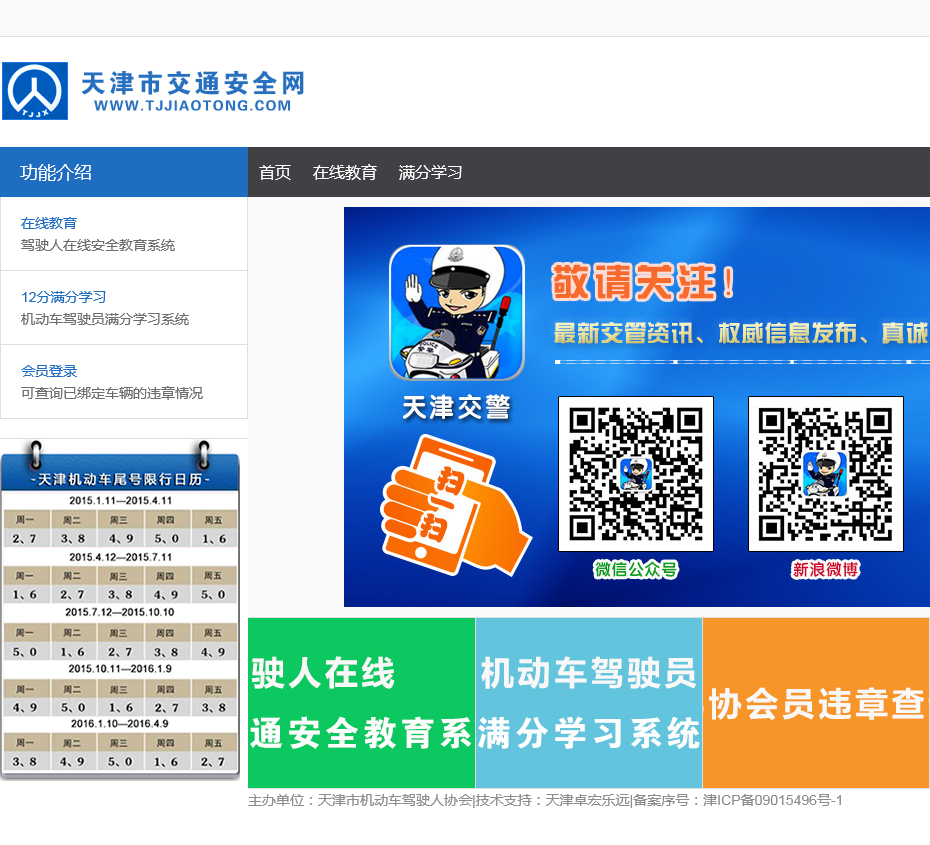
Task: Click the orange 扫一扫 phone scan icon
Action: pos(456,506)
